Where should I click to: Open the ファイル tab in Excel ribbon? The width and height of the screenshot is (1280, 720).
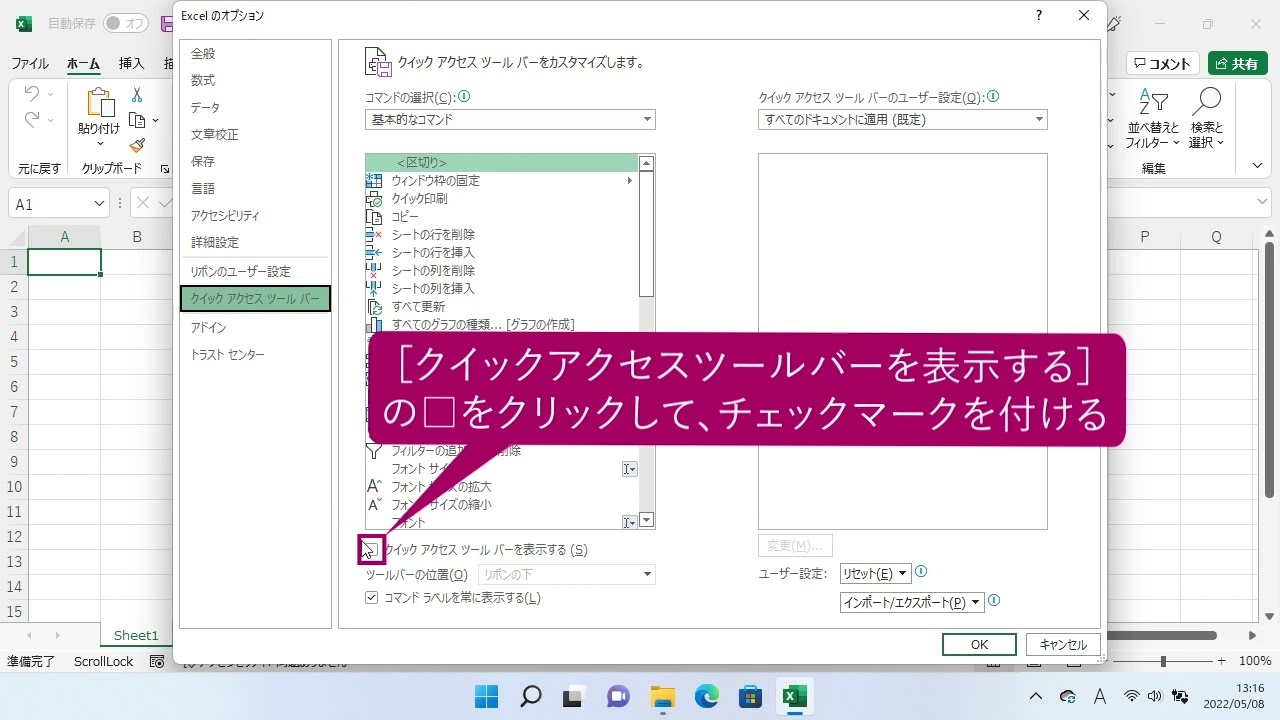(30, 63)
